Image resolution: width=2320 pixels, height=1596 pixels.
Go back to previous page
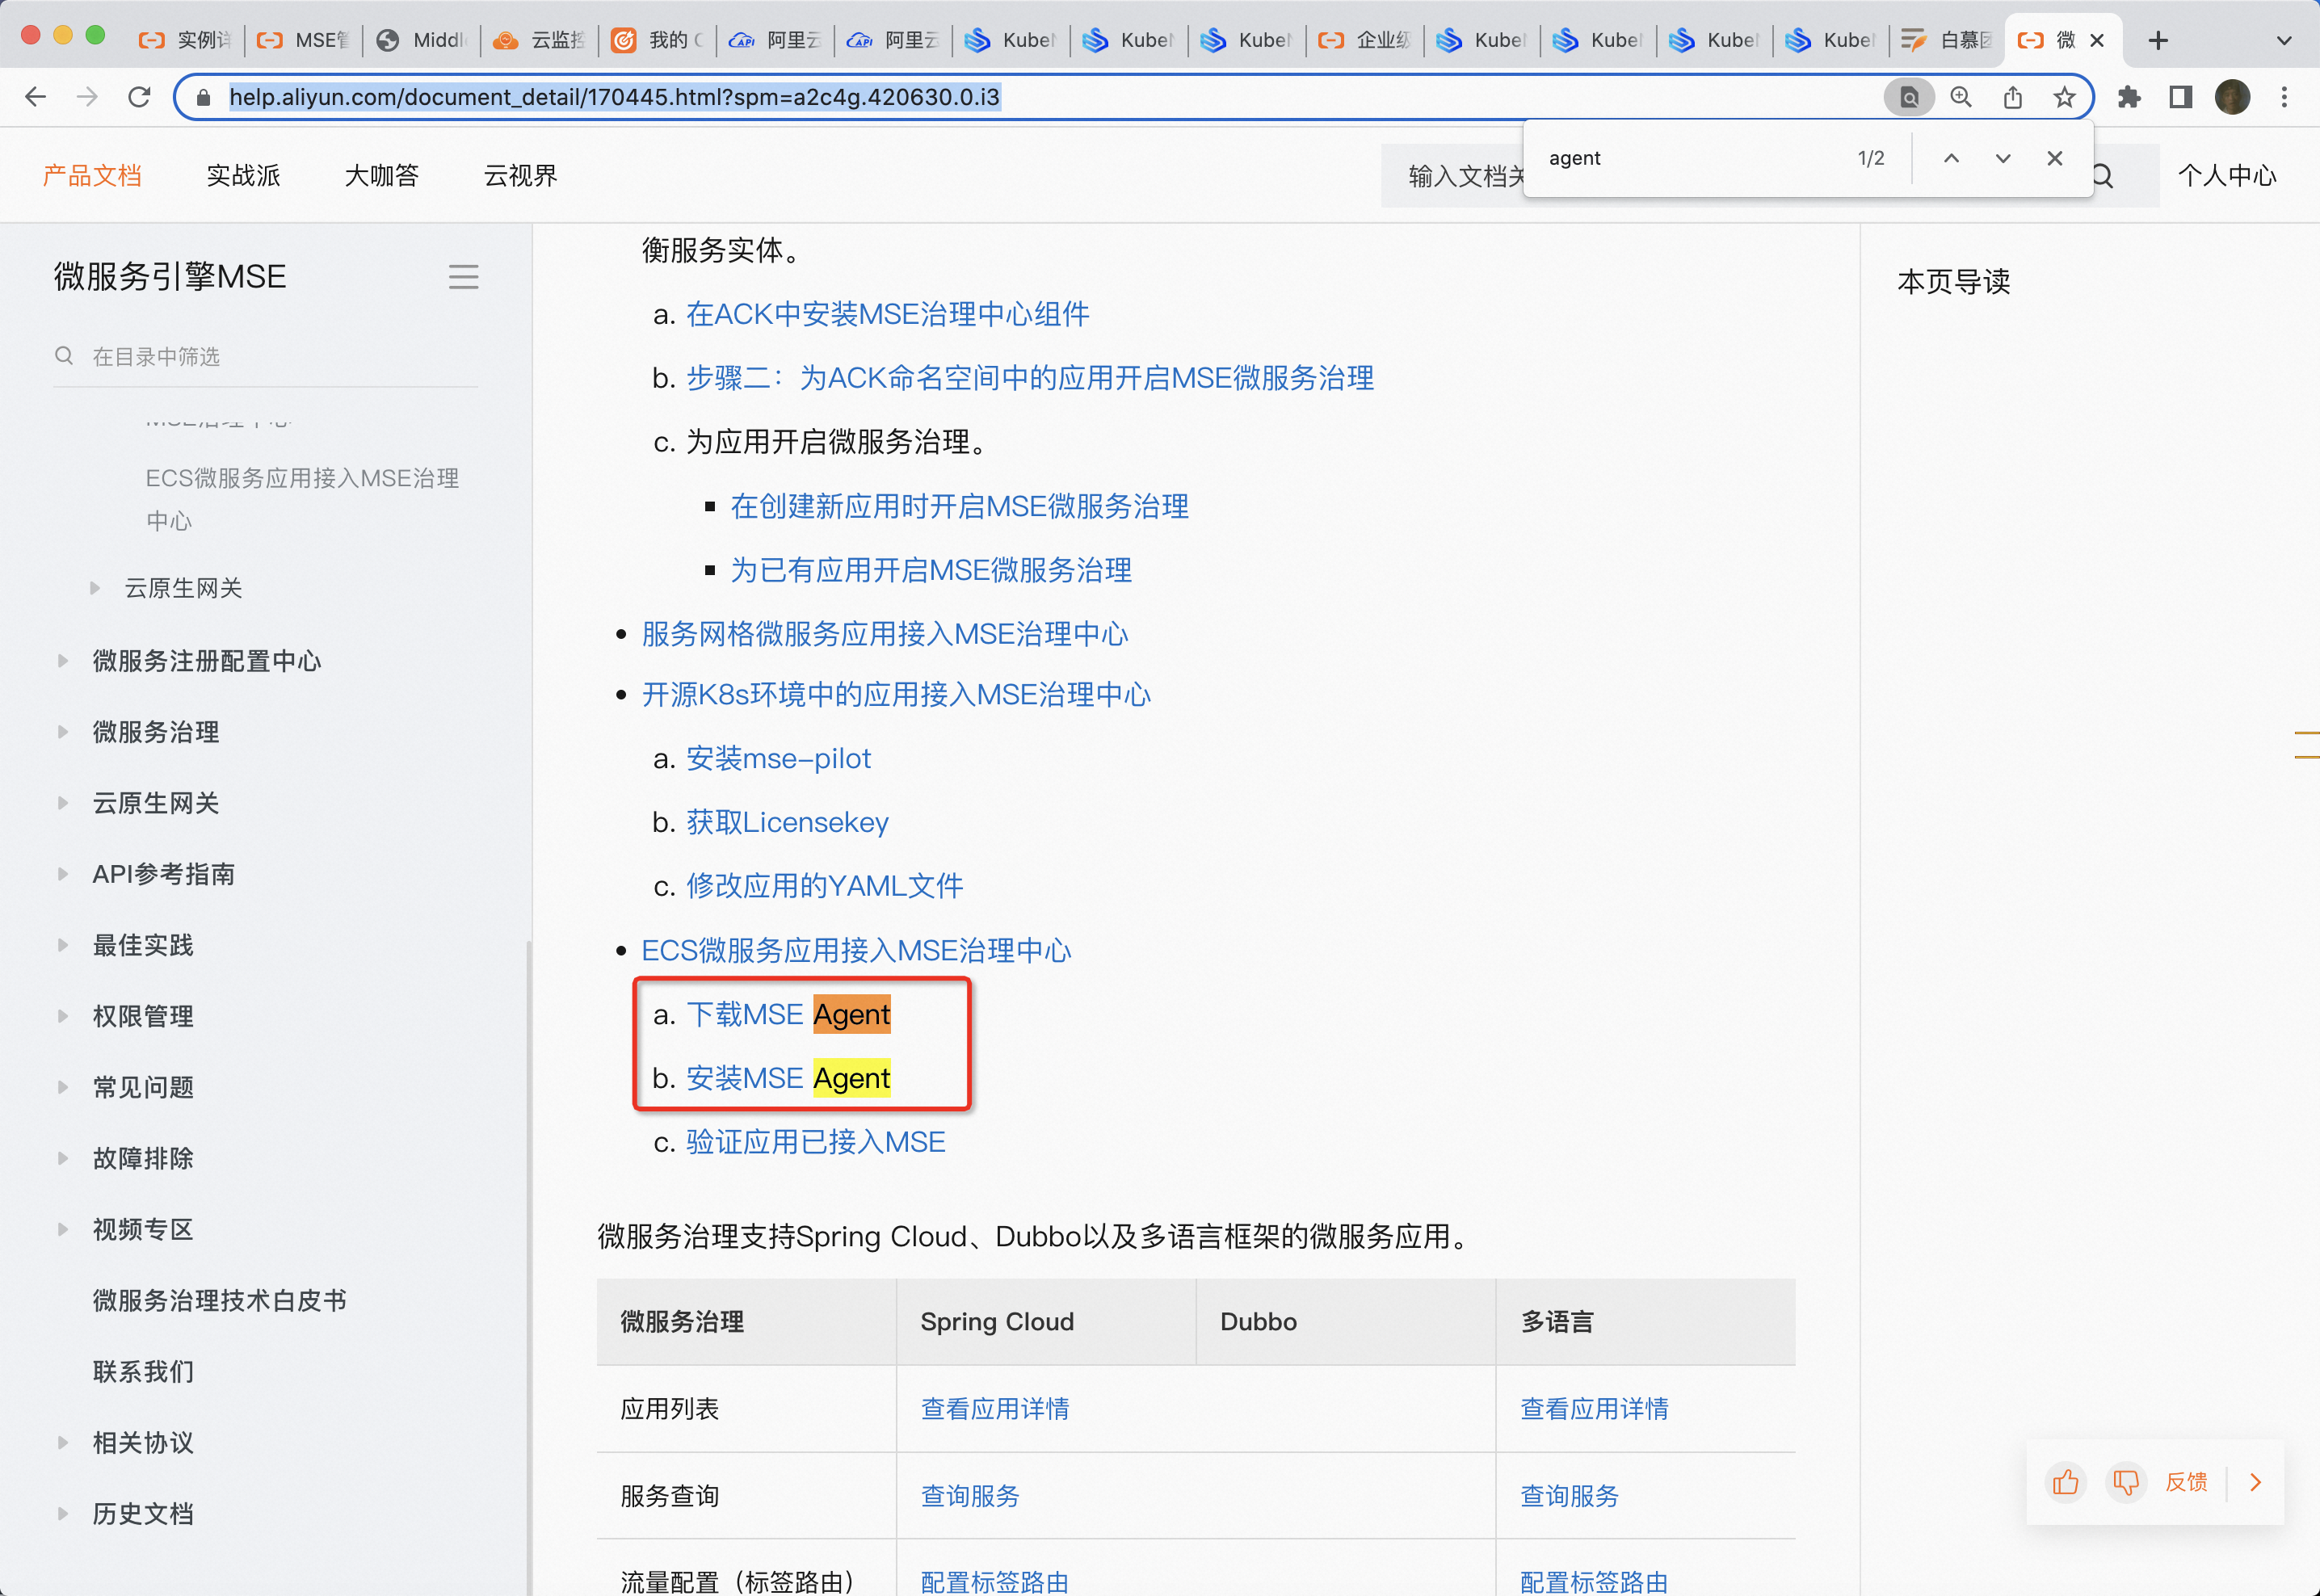coord(35,97)
